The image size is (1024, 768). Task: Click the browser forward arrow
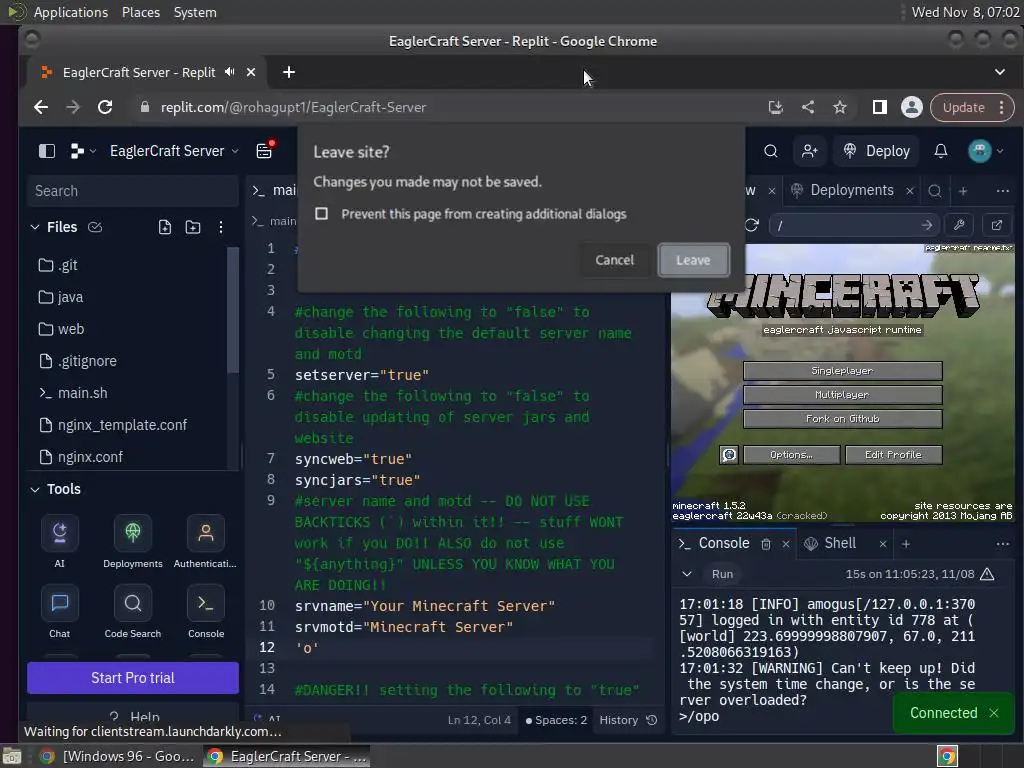pos(72,107)
